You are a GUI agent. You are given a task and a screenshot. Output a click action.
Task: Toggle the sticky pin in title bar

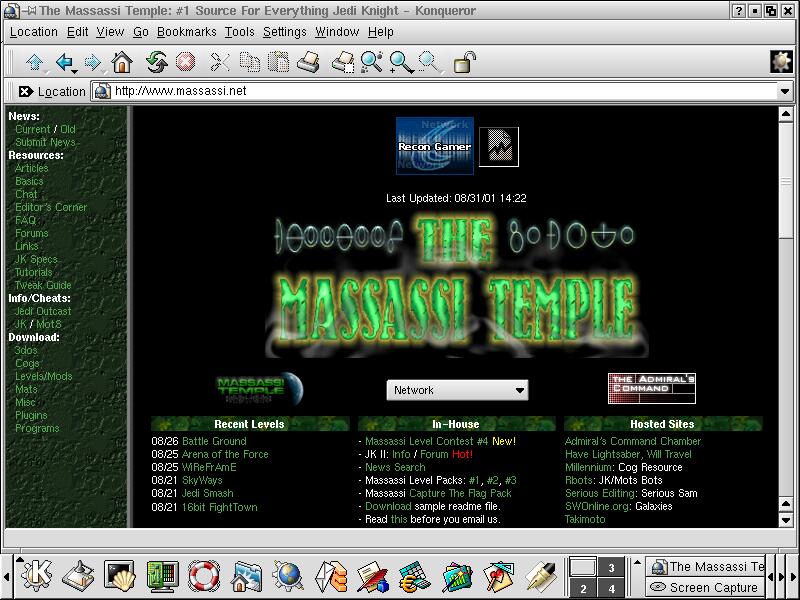(29, 10)
